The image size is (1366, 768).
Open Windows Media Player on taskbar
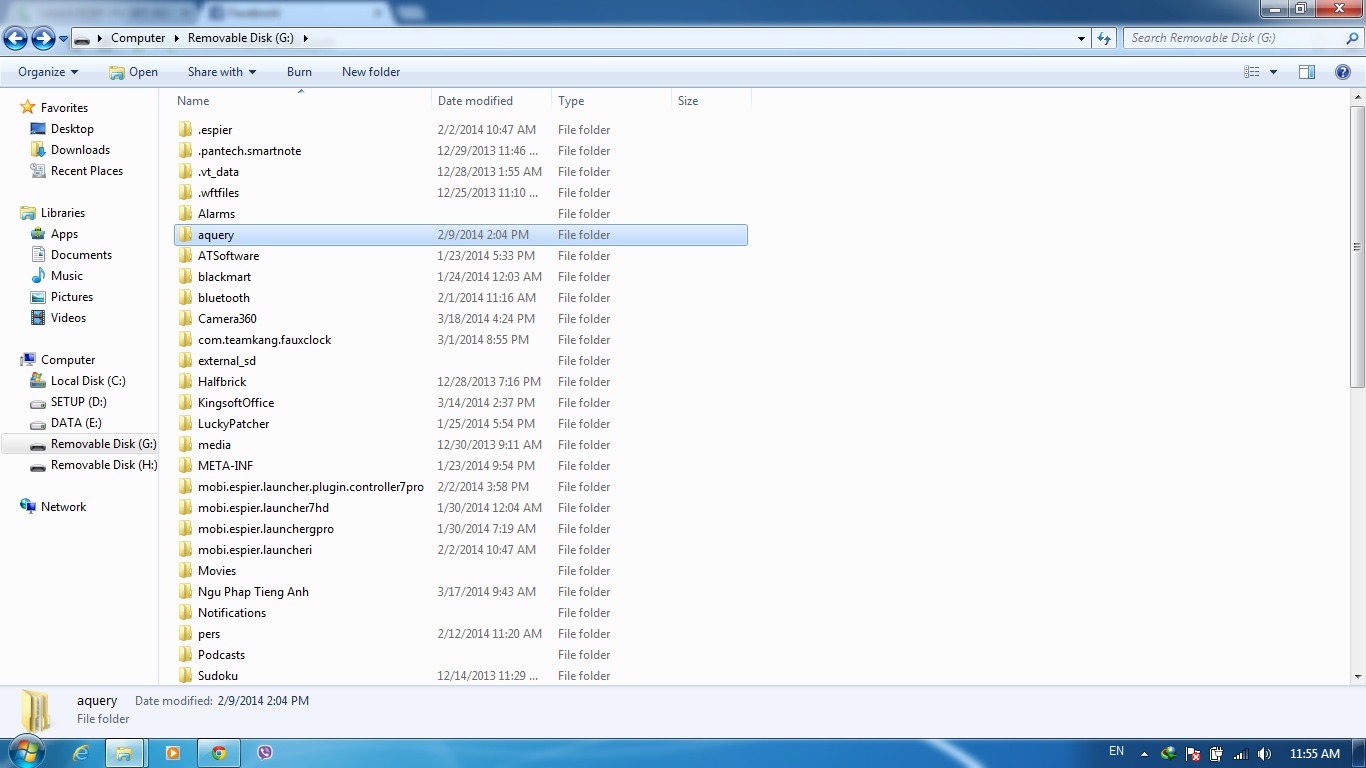tap(172, 753)
